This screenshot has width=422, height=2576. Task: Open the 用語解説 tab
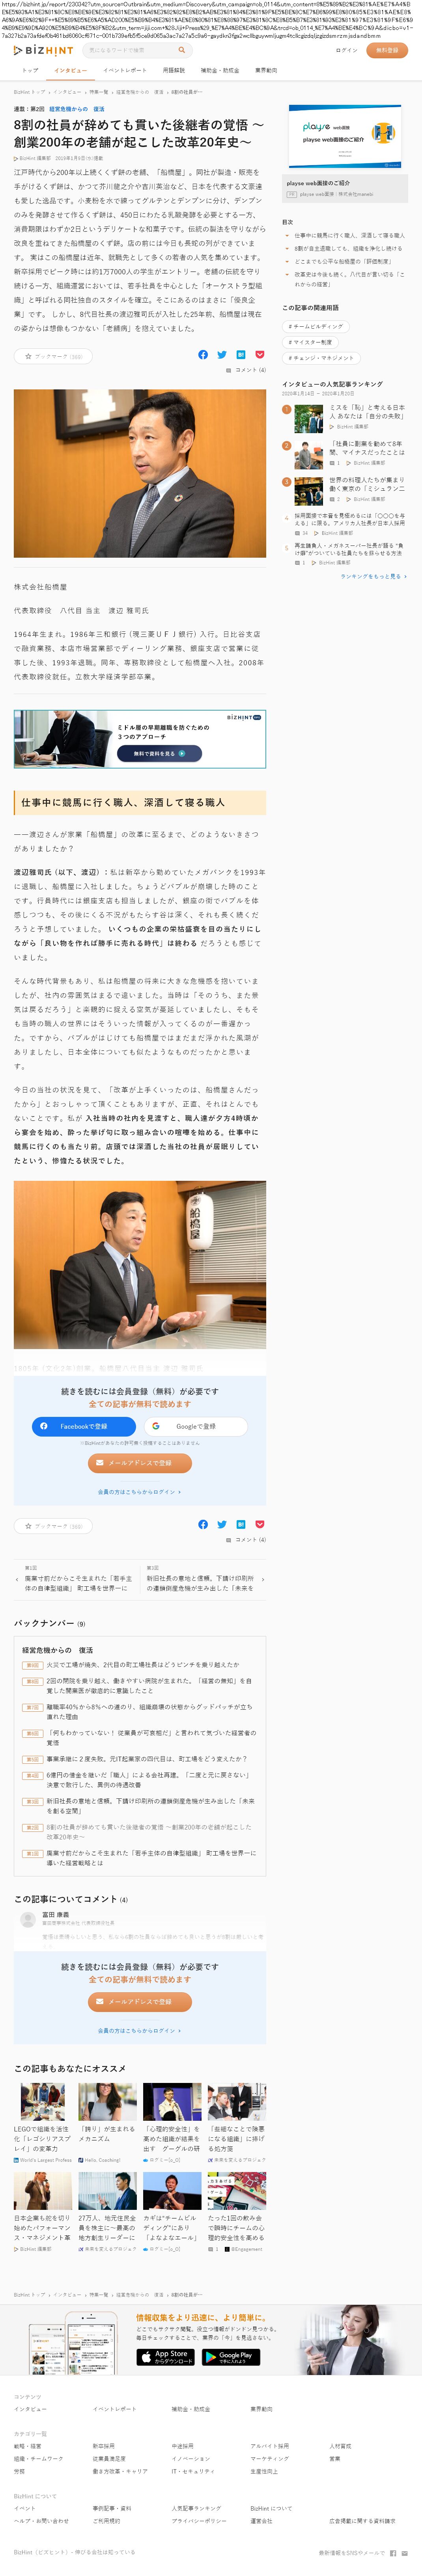point(173,70)
